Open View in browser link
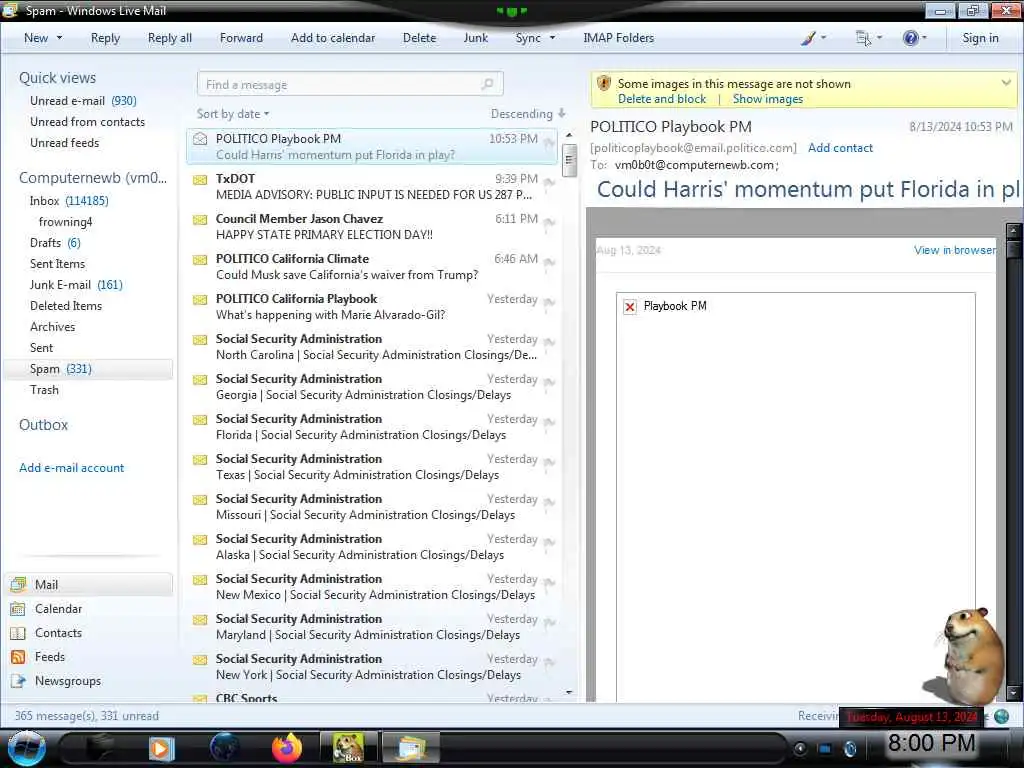 [x=955, y=250]
